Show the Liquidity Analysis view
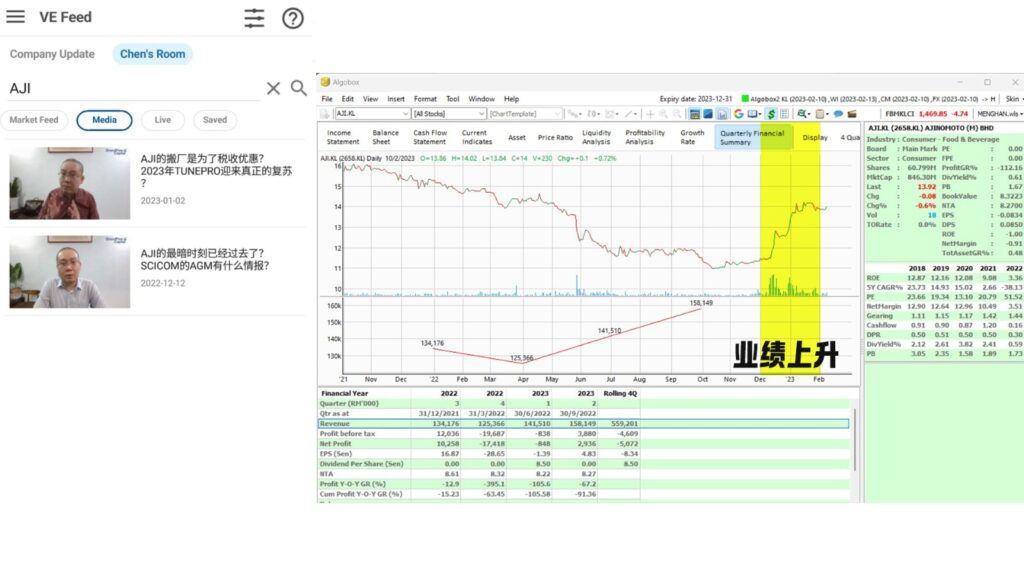Viewport: 1024px width, 576px height. pos(596,137)
